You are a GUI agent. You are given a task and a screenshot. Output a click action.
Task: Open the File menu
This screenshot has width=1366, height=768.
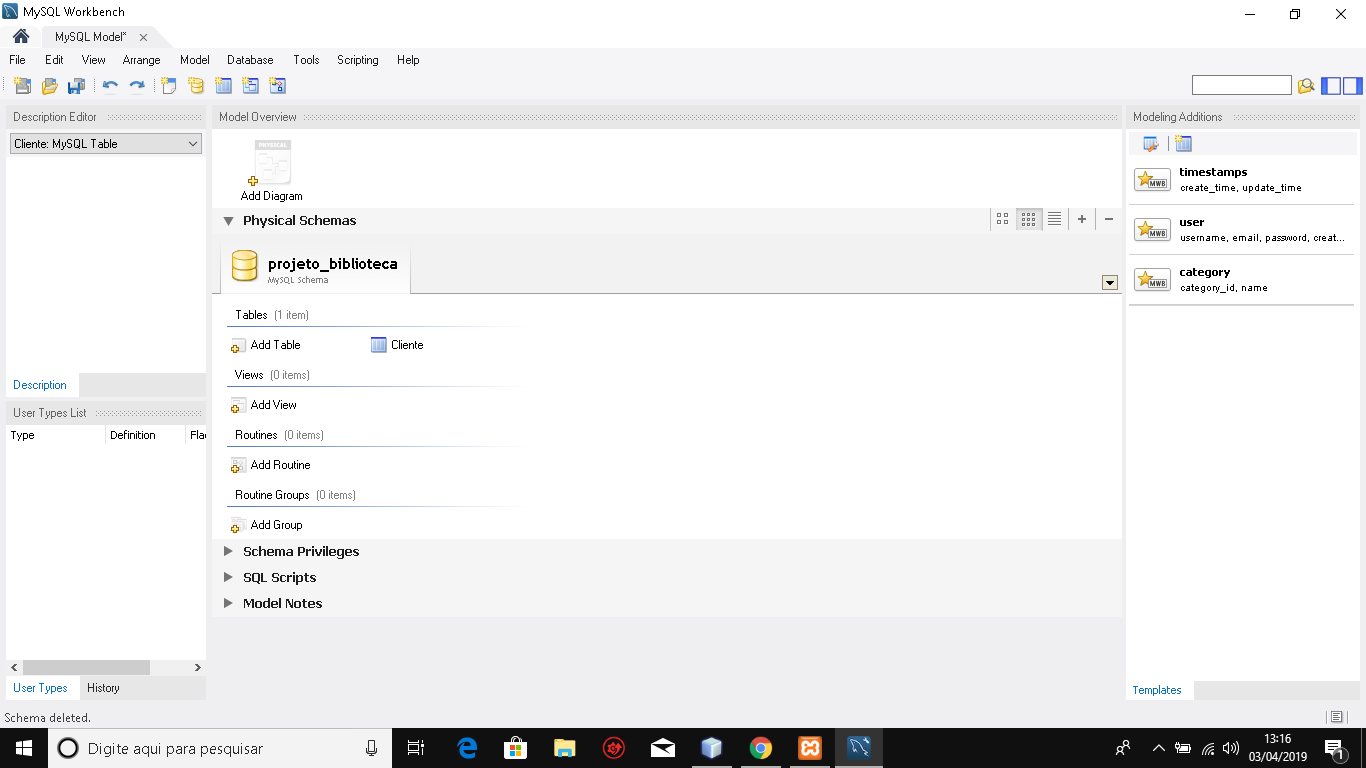(x=17, y=60)
